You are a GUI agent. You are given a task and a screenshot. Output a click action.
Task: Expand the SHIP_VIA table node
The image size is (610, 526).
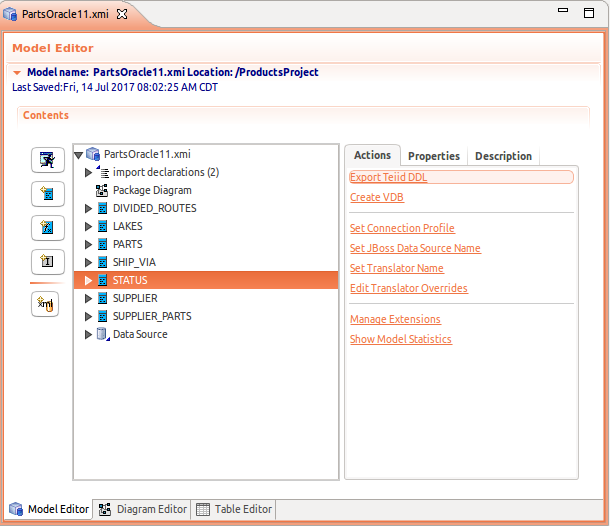[x=88, y=262]
